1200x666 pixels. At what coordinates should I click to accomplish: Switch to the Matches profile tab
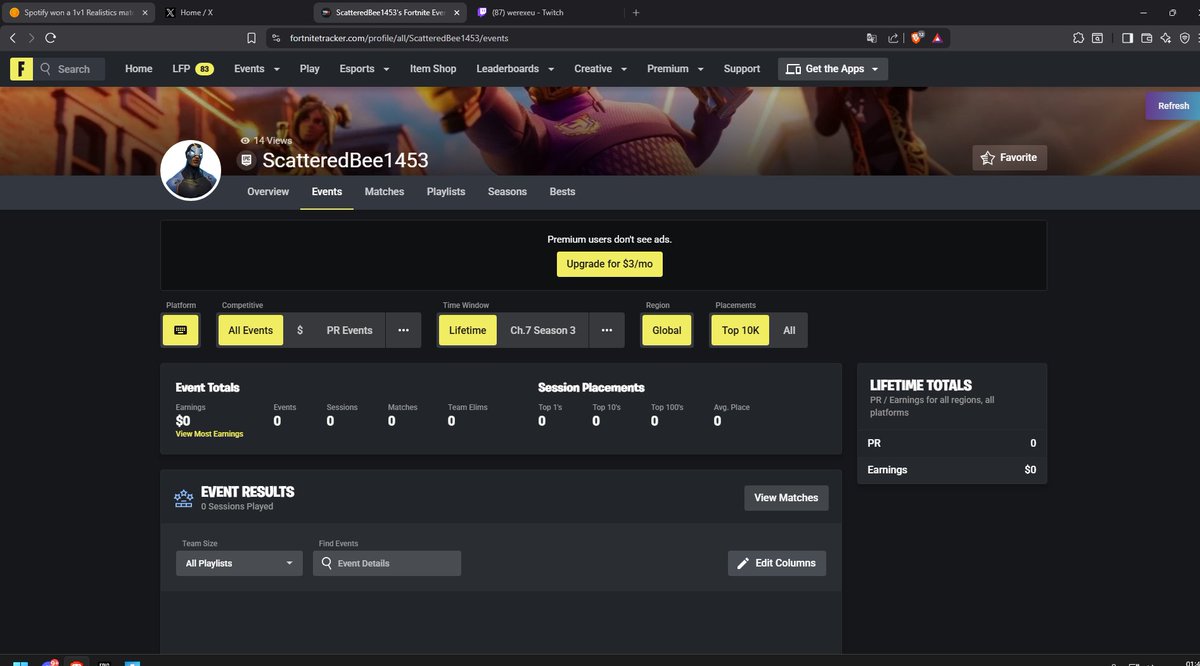tap(384, 191)
